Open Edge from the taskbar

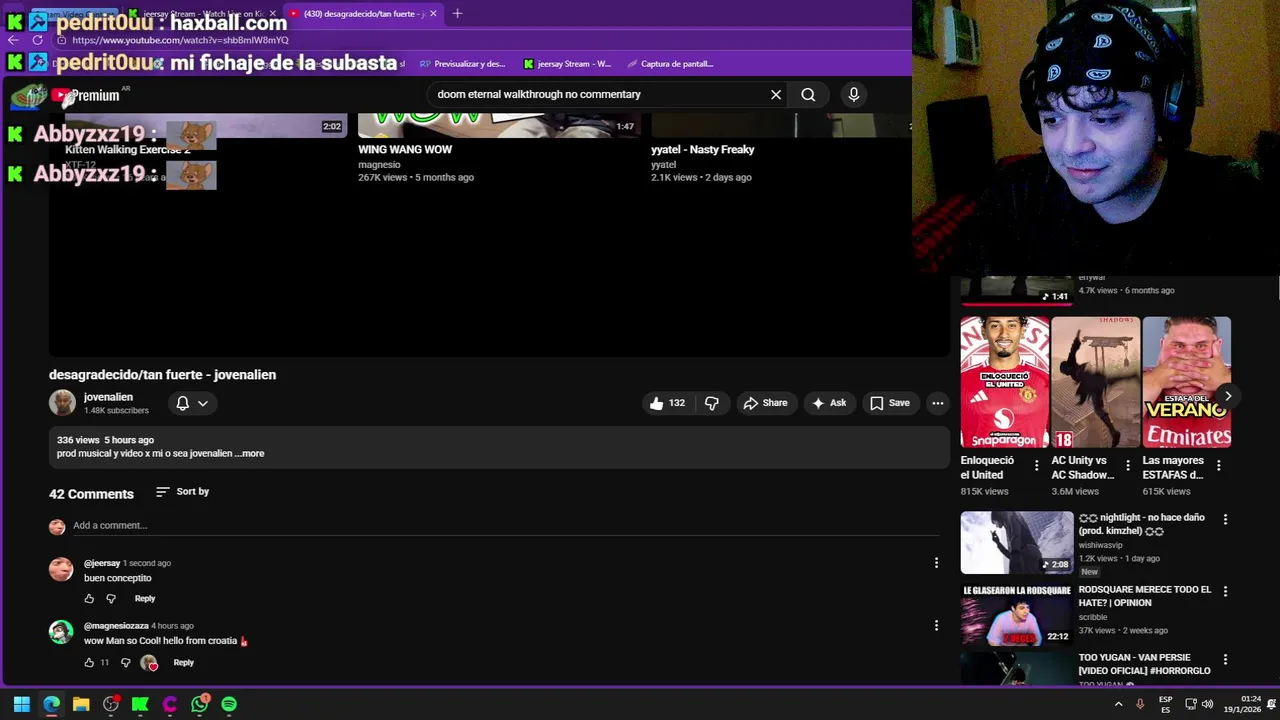[x=51, y=704]
